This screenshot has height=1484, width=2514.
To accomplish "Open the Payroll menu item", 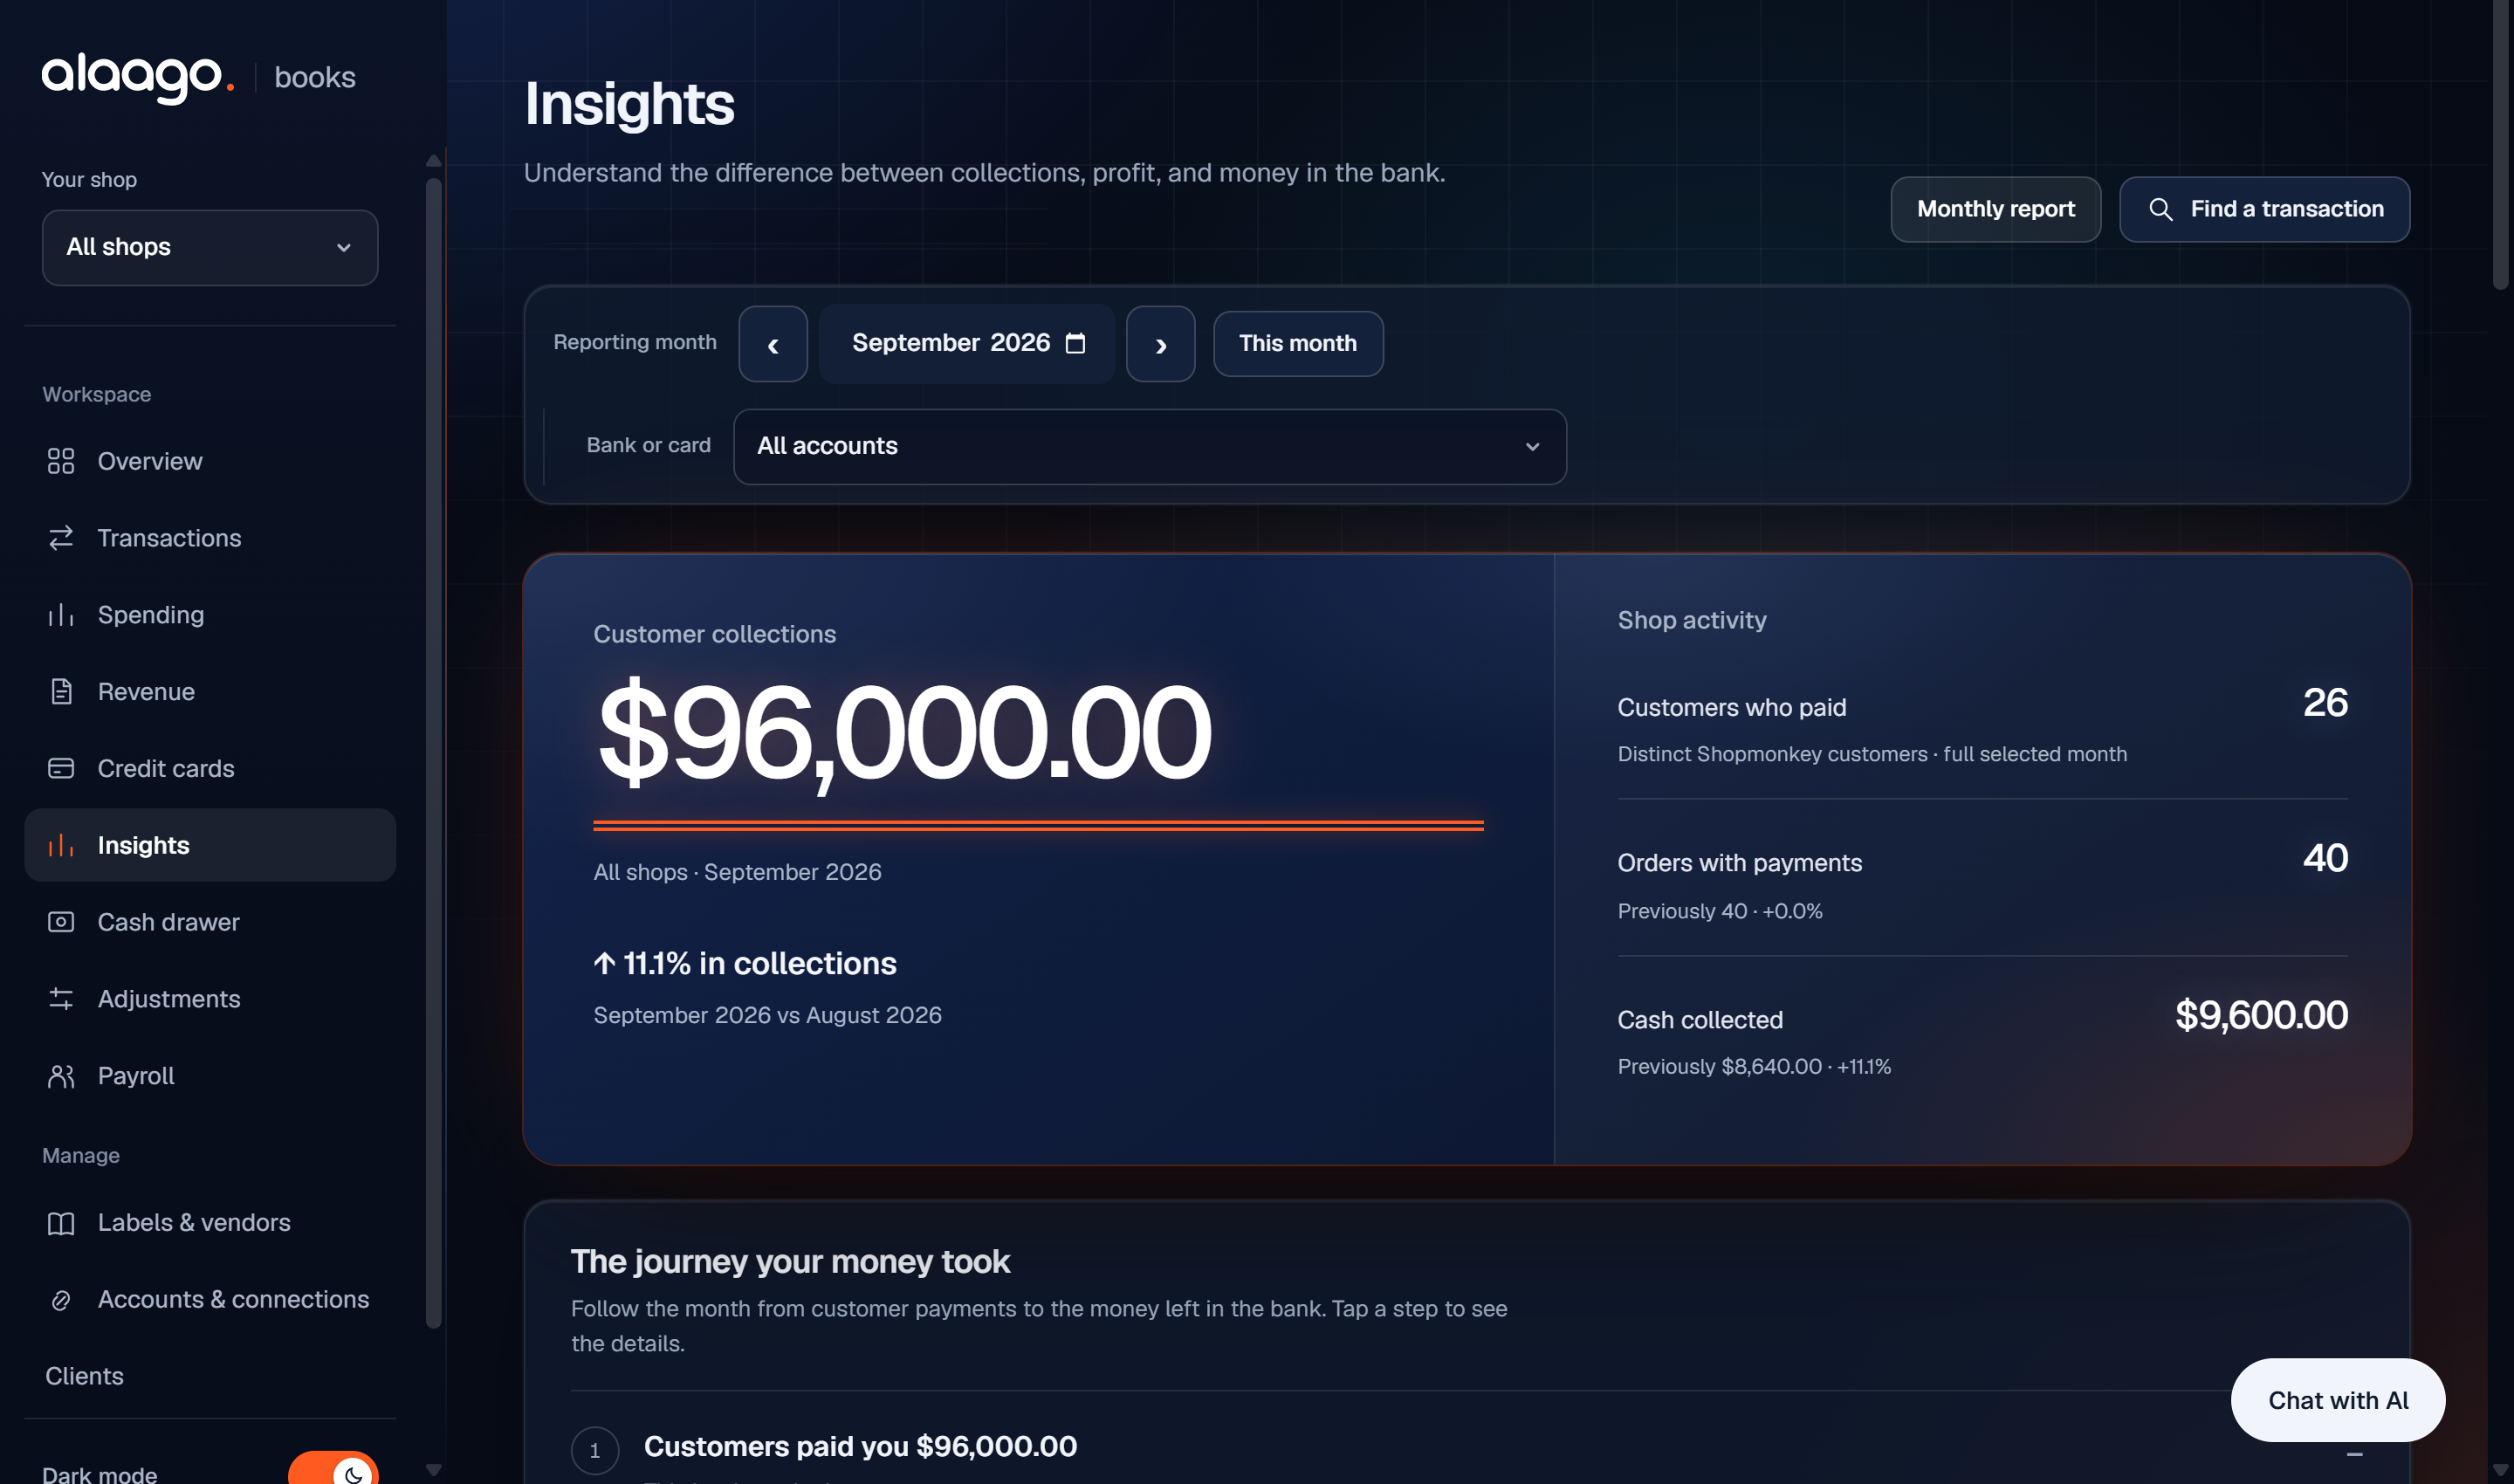I will (x=210, y=1076).
